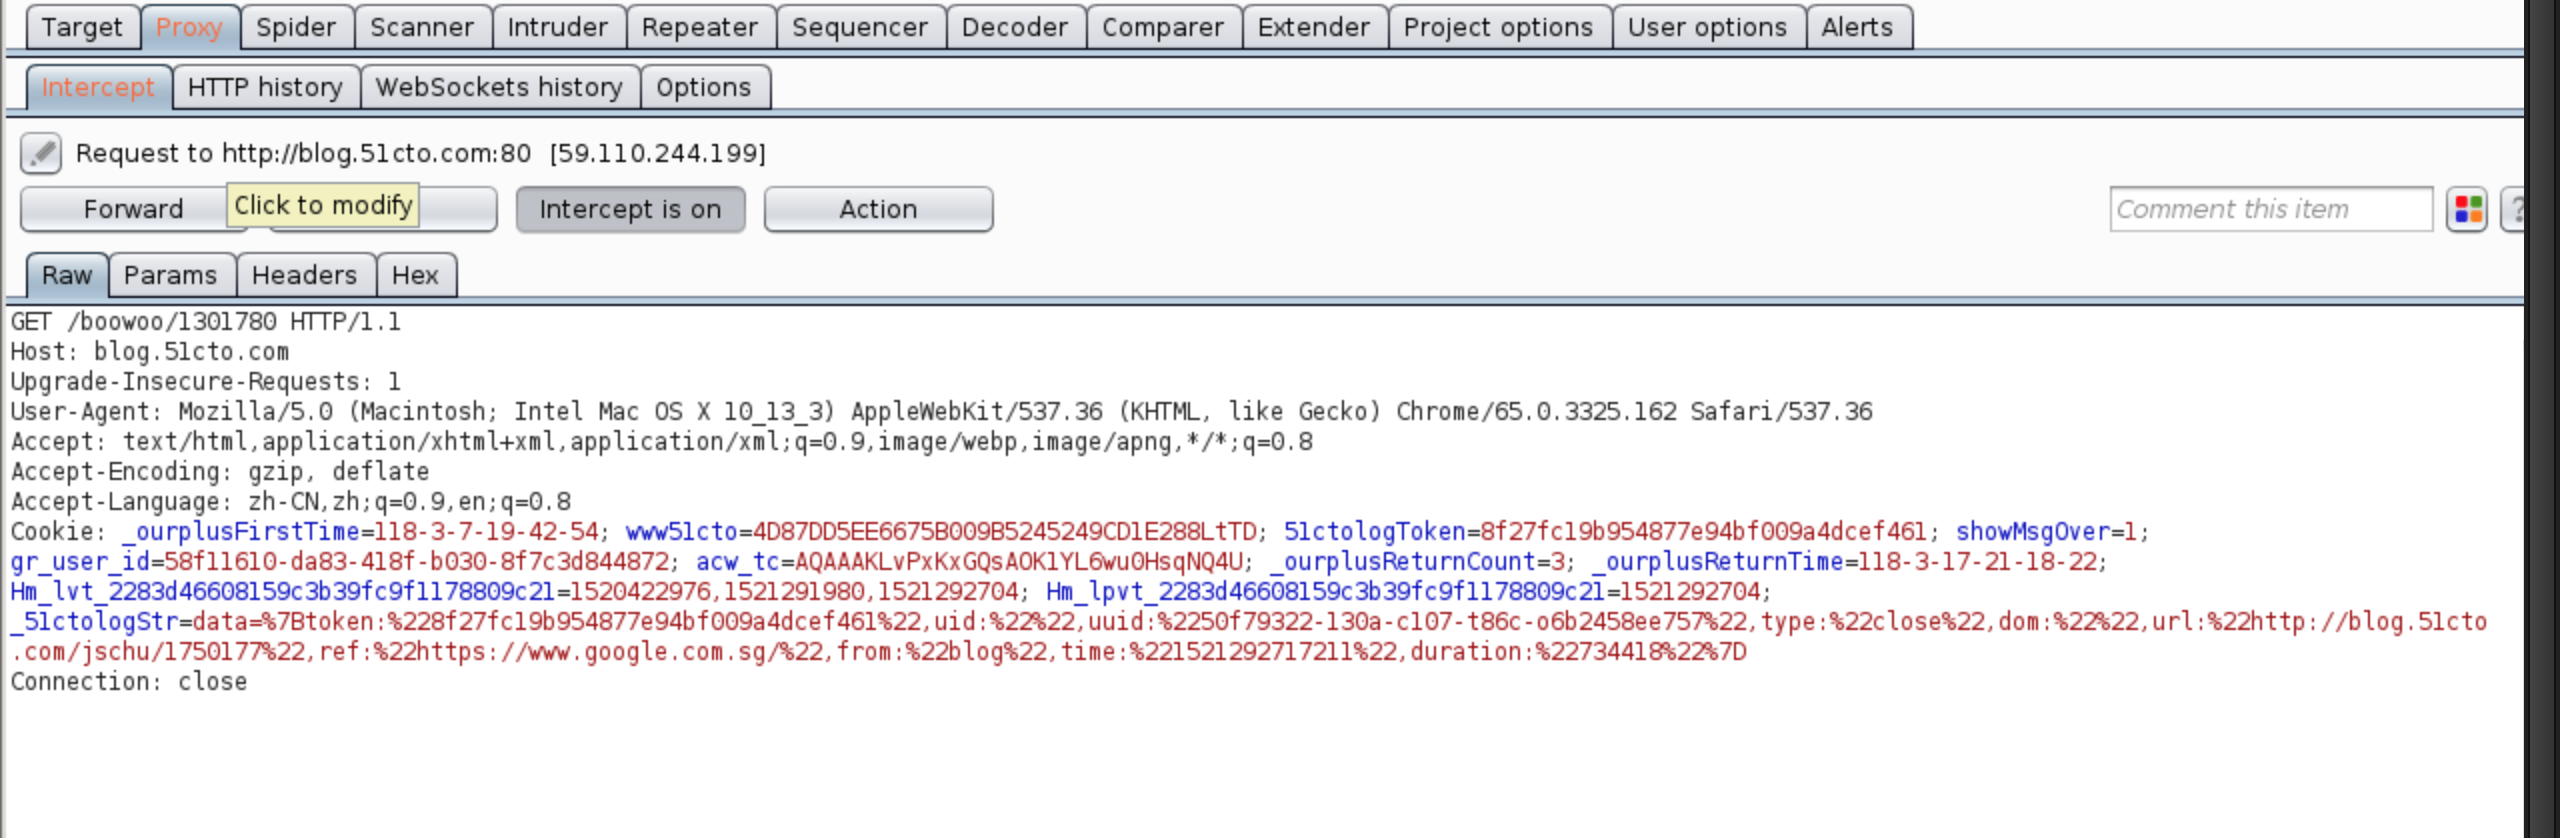Viewport: 2560px width, 838px height.
Task: Switch to the Target tab
Action: pyautogui.click(x=82, y=27)
